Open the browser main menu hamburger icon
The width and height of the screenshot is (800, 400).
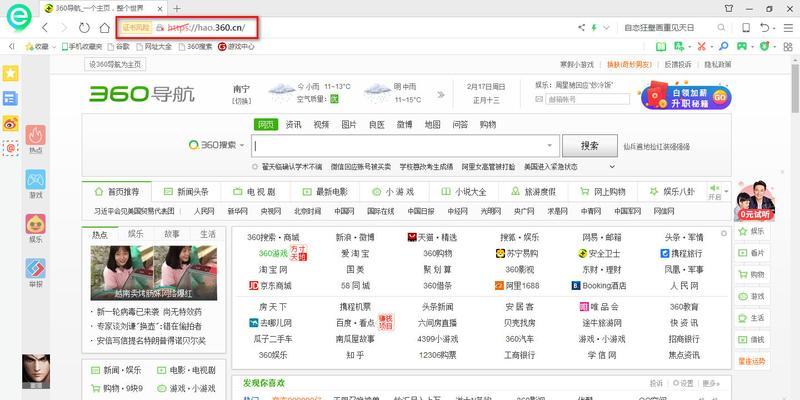click(788, 28)
